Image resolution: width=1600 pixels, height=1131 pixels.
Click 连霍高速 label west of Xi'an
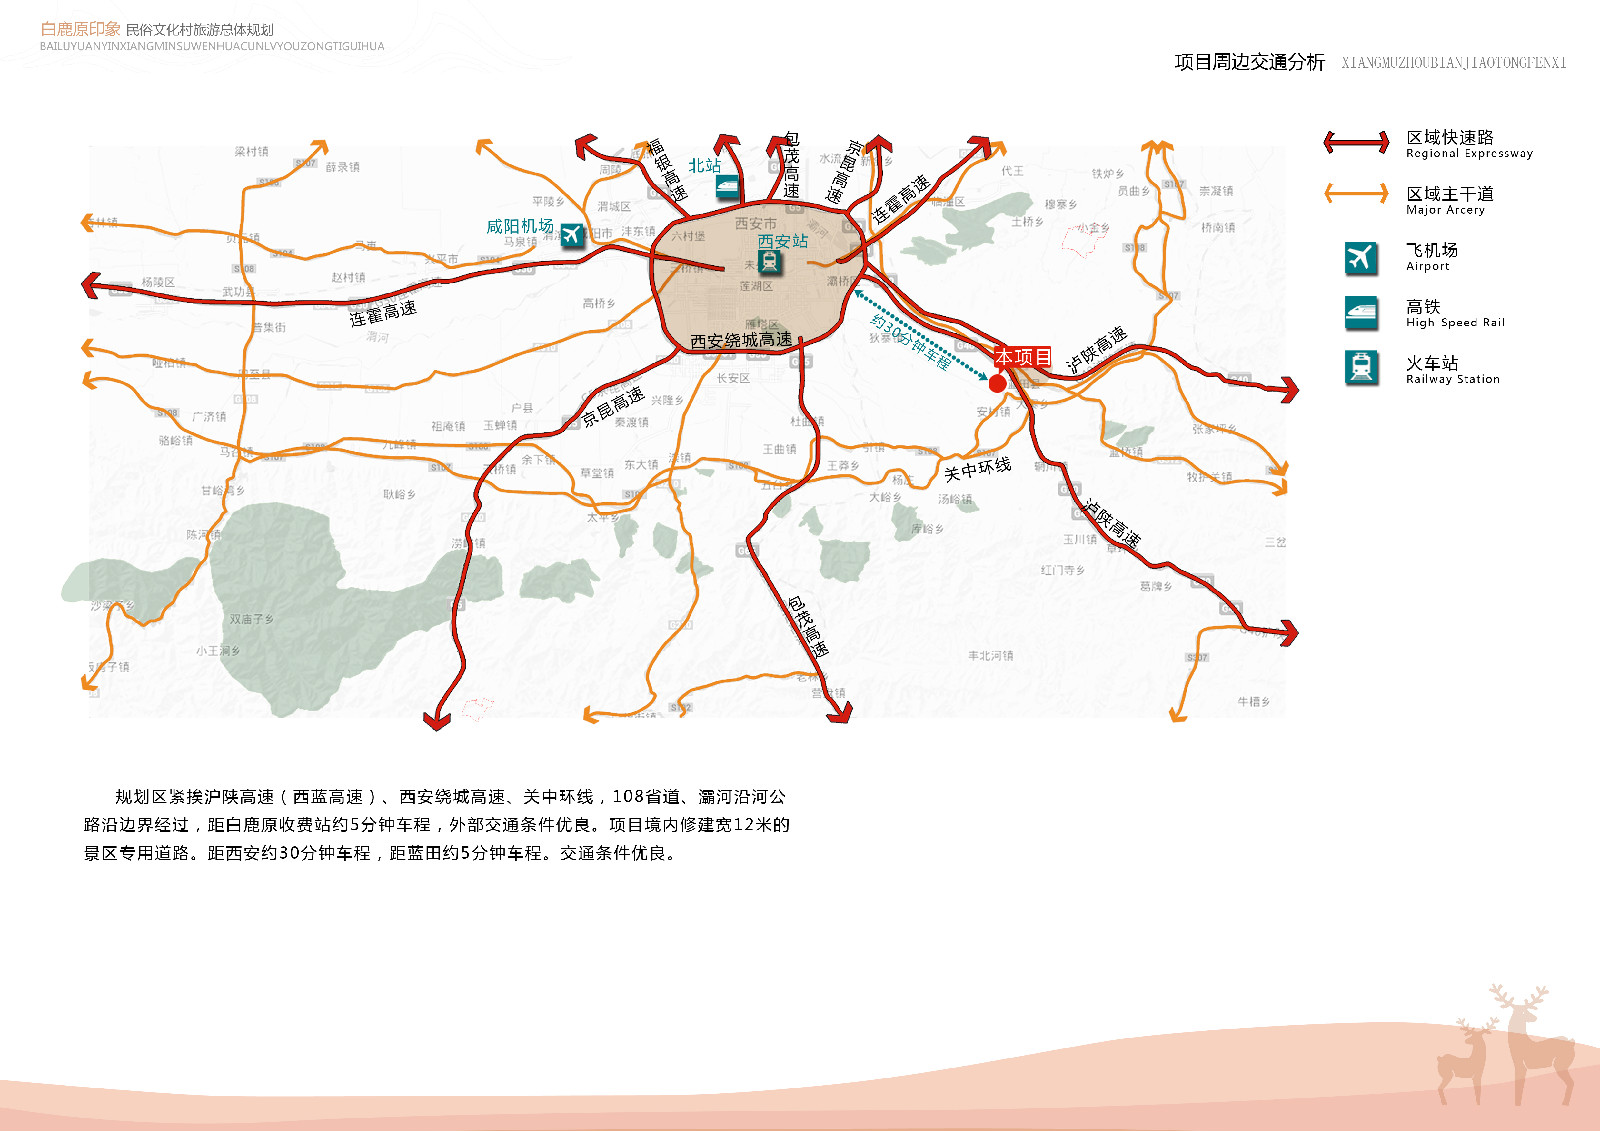(x=383, y=313)
